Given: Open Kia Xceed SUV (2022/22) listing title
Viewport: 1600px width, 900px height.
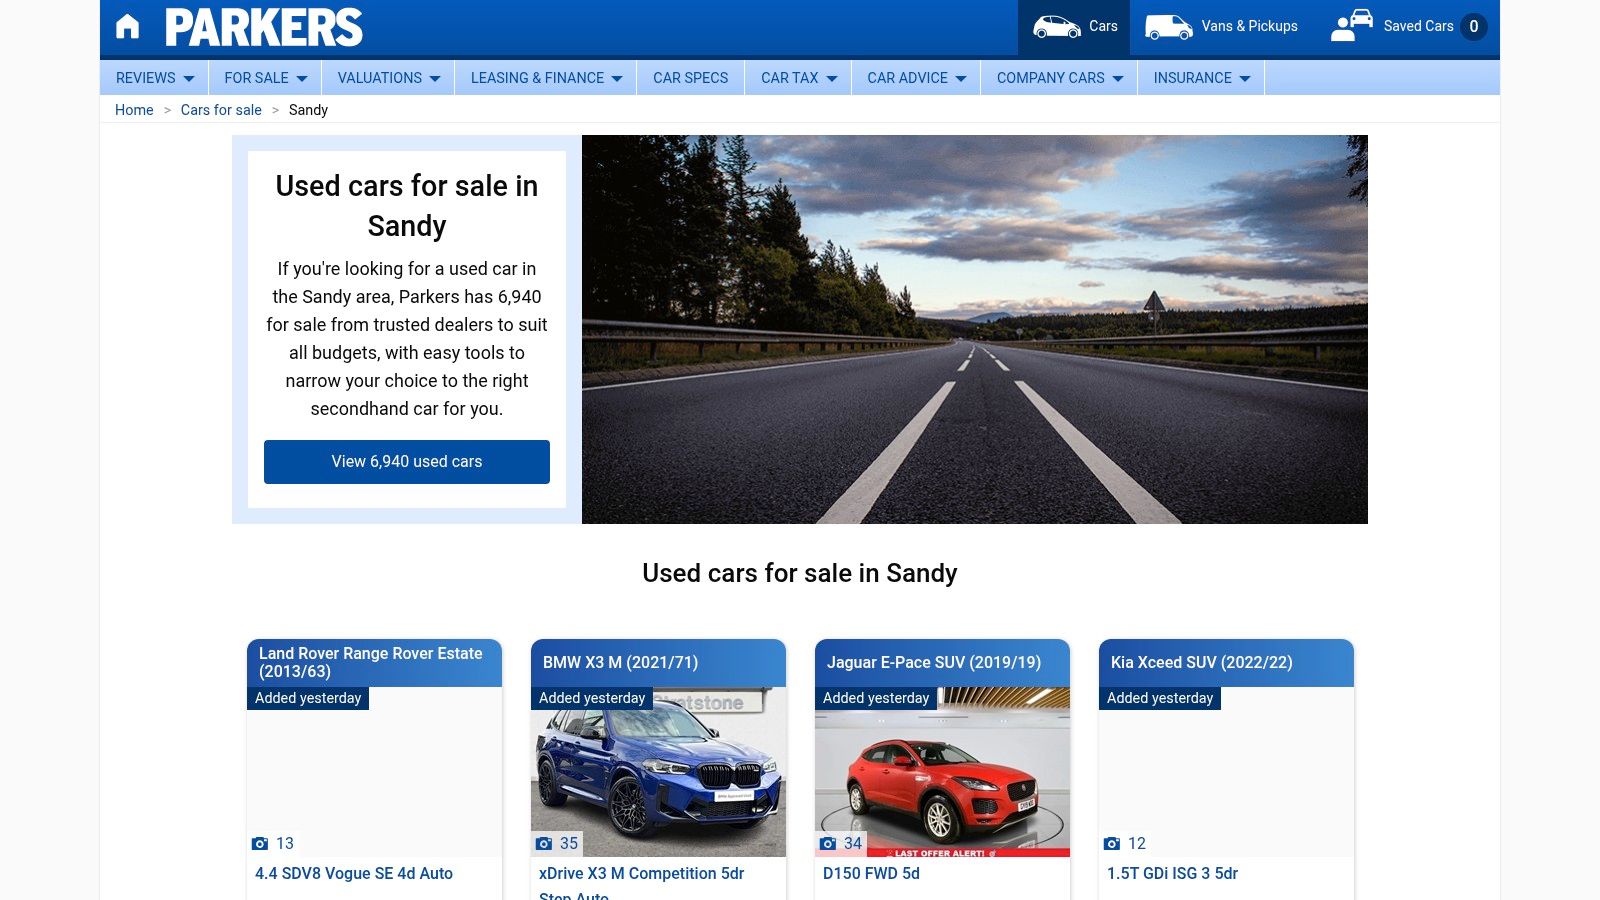Looking at the screenshot, I should click(1202, 662).
